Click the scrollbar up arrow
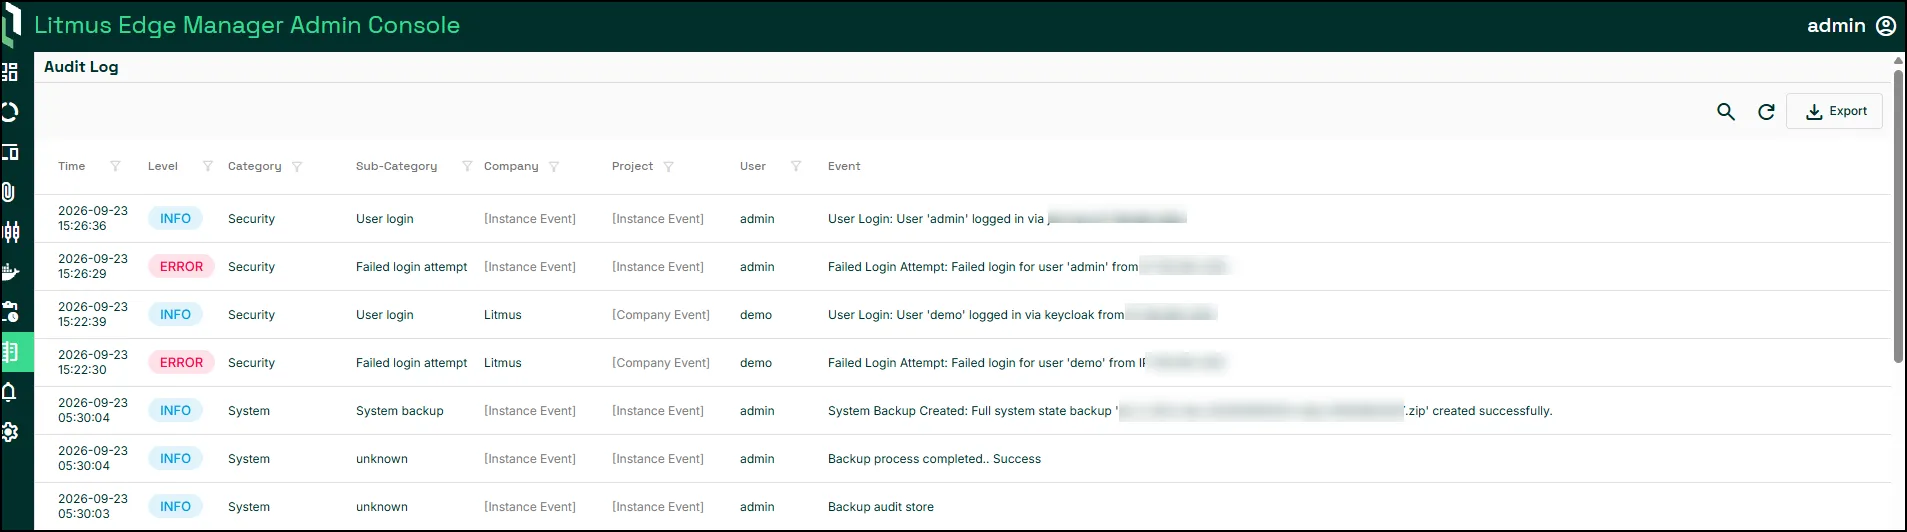 (x=1898, y=60)
